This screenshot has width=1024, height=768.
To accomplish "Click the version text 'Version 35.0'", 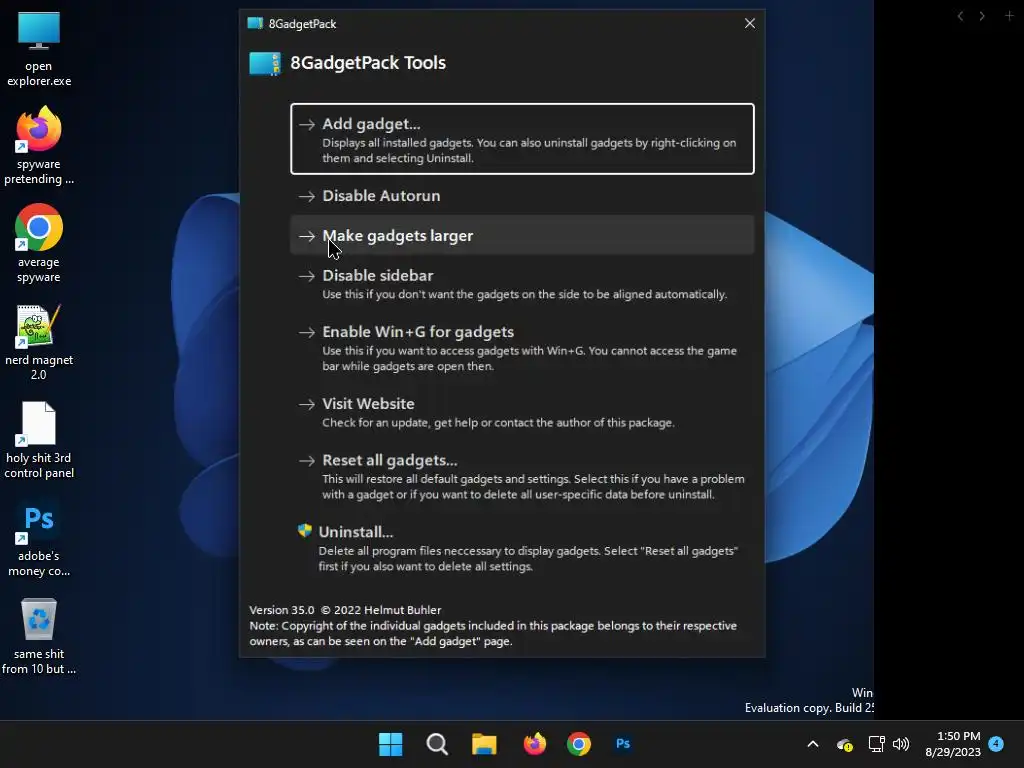I will click(281, 610).
